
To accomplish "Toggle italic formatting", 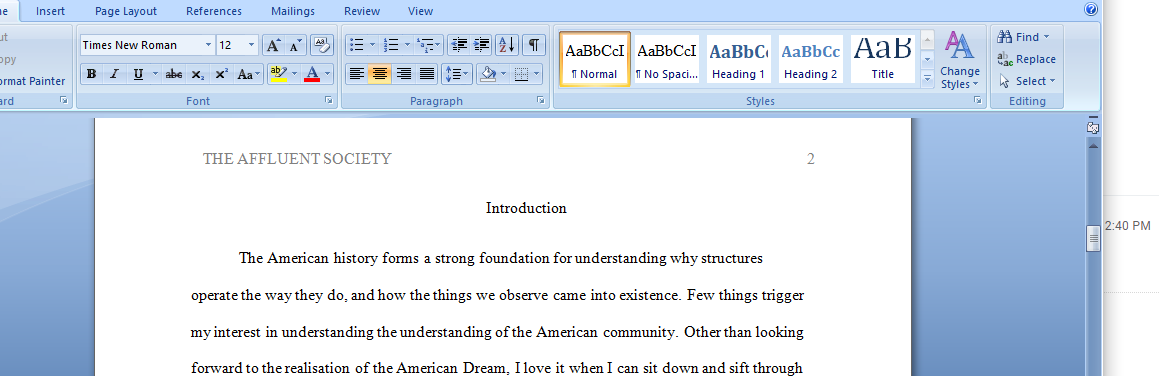I will 114,74.
